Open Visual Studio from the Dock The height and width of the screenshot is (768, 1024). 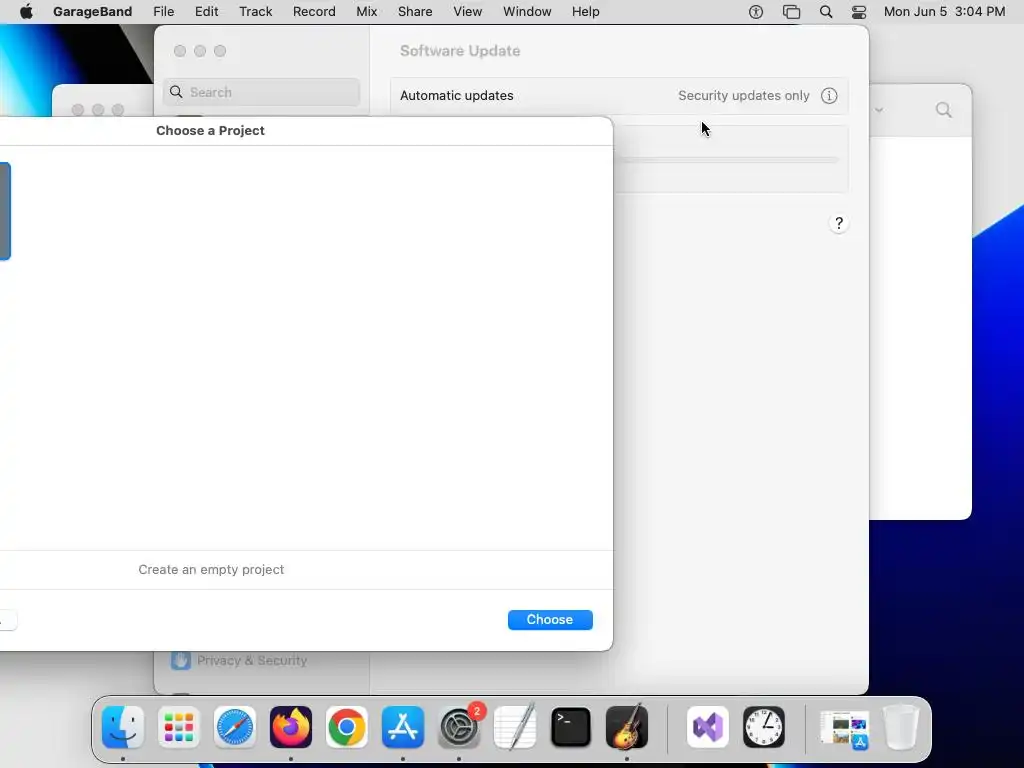[x=708, y=727]
